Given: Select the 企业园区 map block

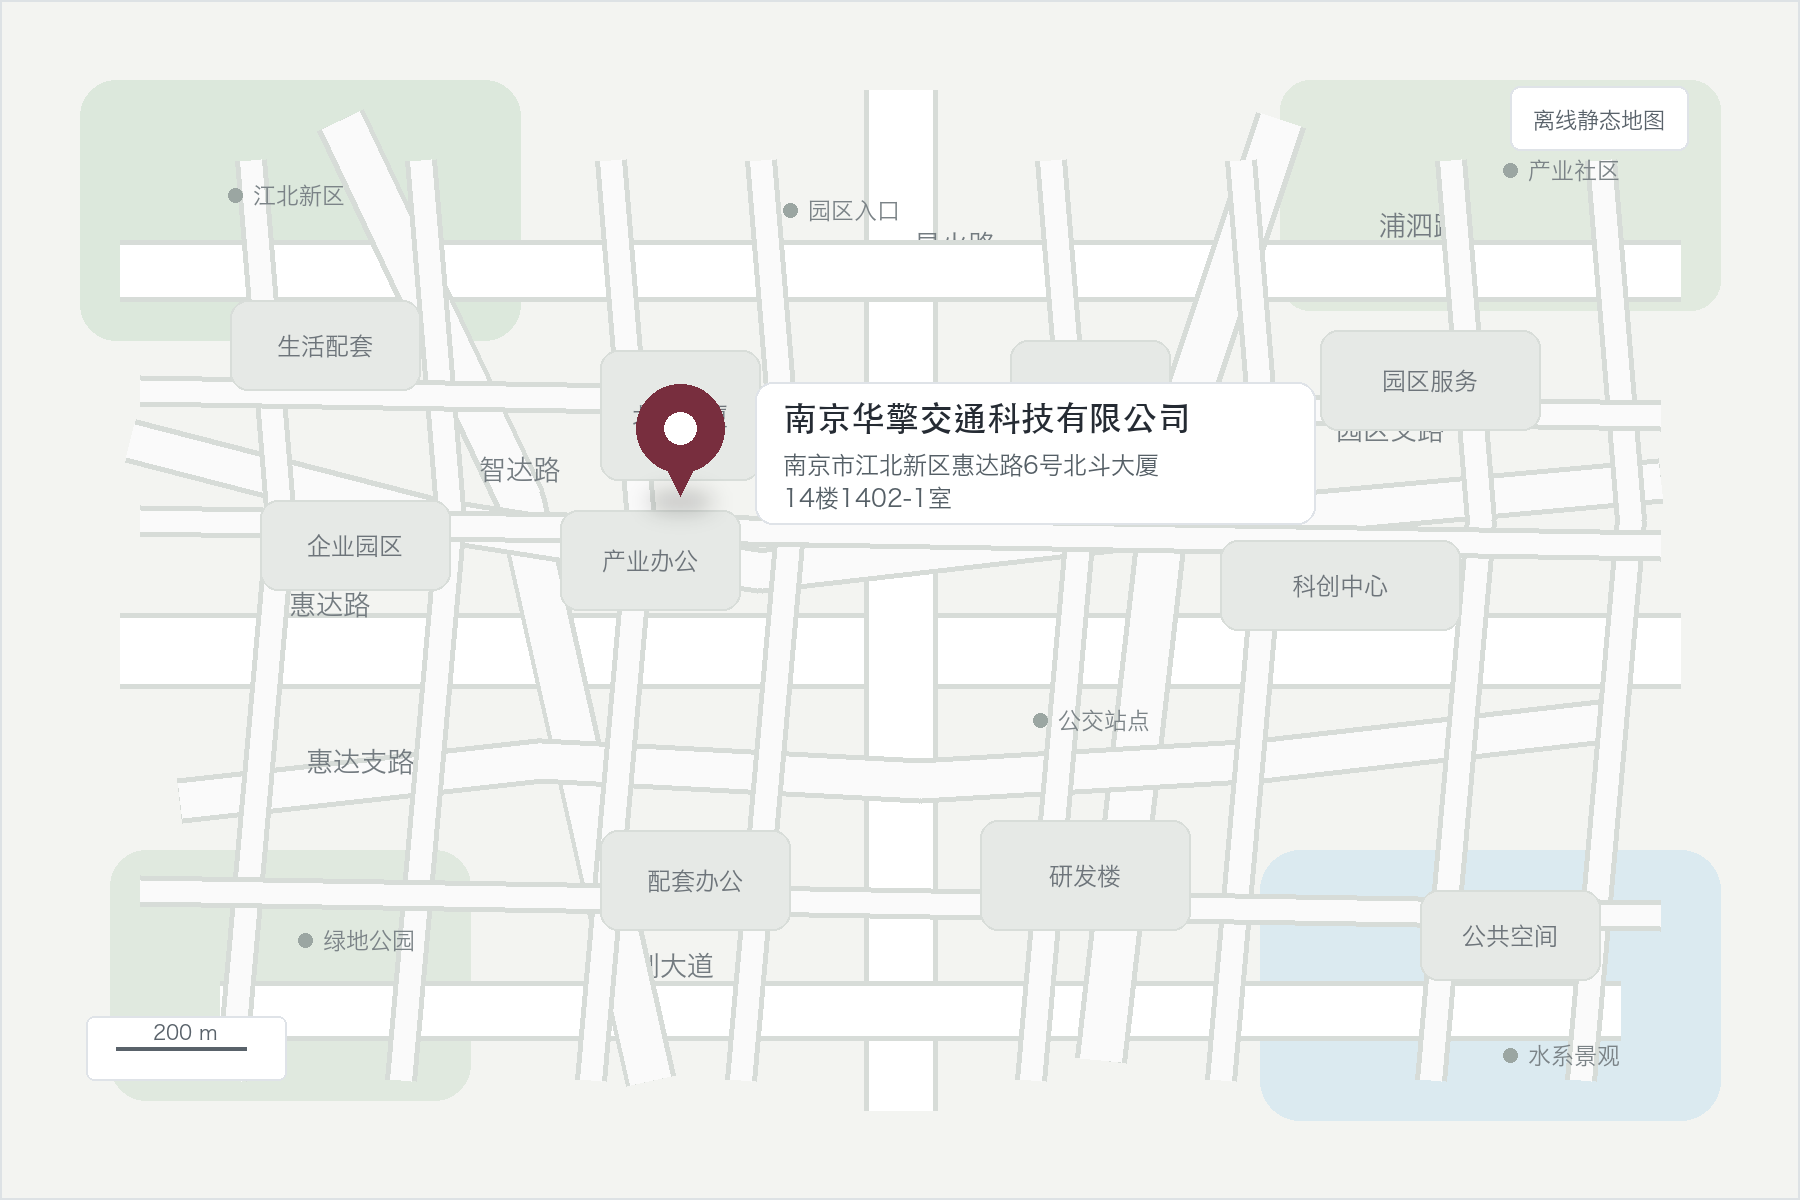Looking at the screenshot, I should [355, 546].
